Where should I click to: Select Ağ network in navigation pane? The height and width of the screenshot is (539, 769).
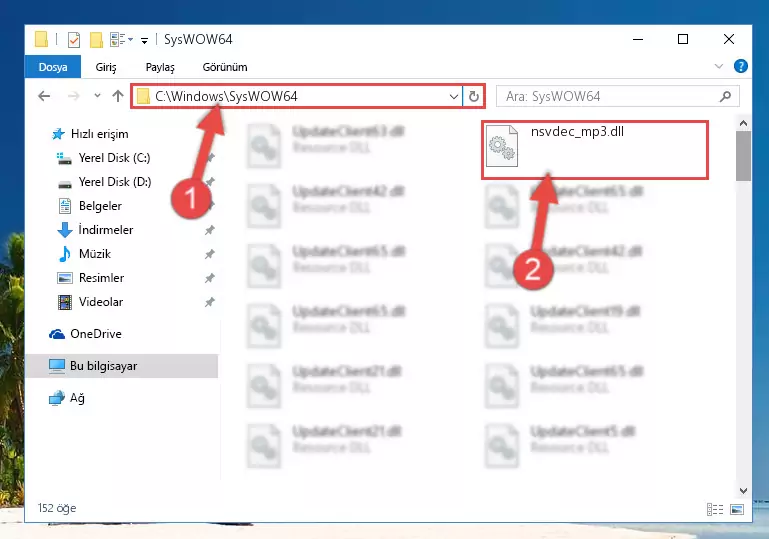67,398
